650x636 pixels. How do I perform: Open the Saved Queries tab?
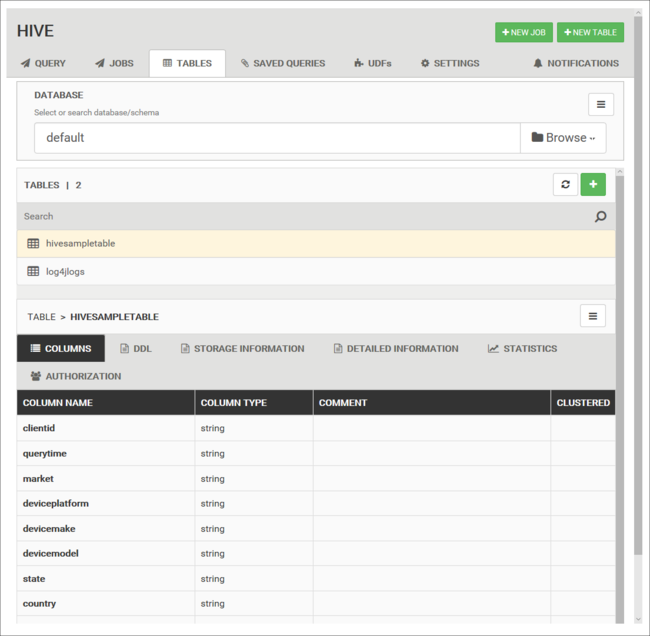coord(283,63)
